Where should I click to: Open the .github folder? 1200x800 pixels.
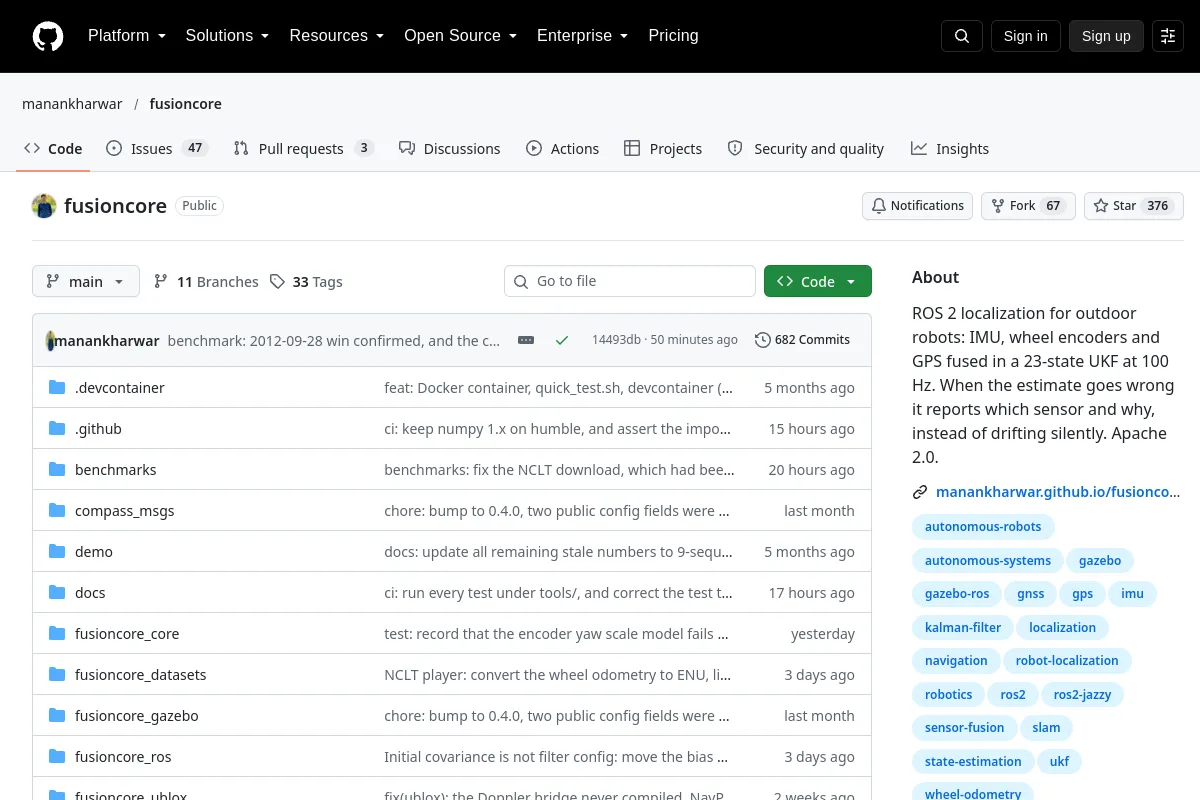tap(98, 429)
